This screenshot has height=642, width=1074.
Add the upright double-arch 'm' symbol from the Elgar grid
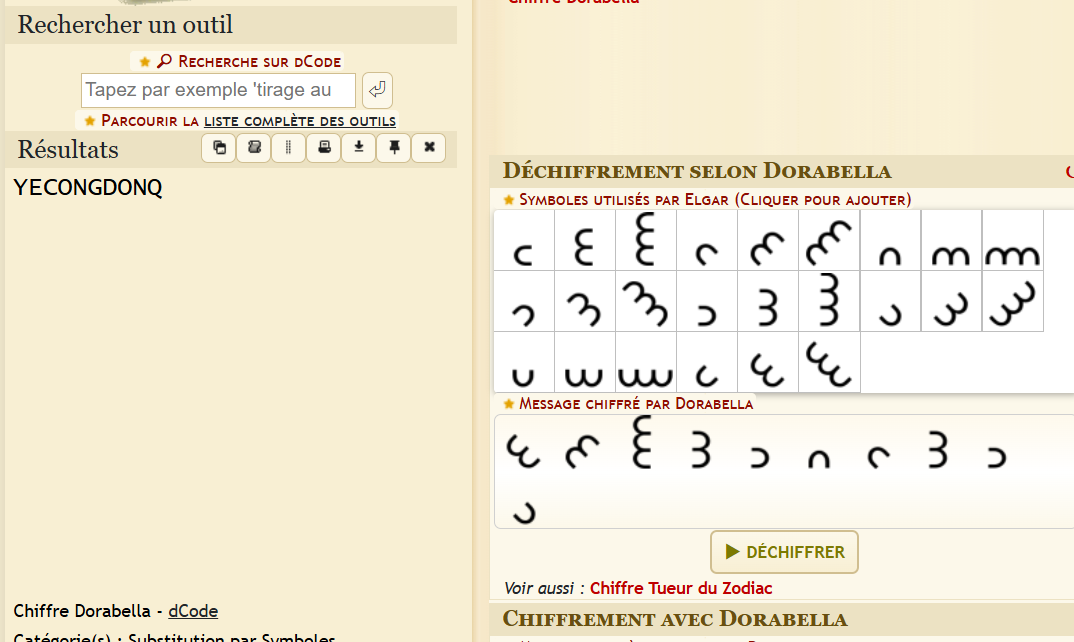pyautogui.click(x=951, y=240)
